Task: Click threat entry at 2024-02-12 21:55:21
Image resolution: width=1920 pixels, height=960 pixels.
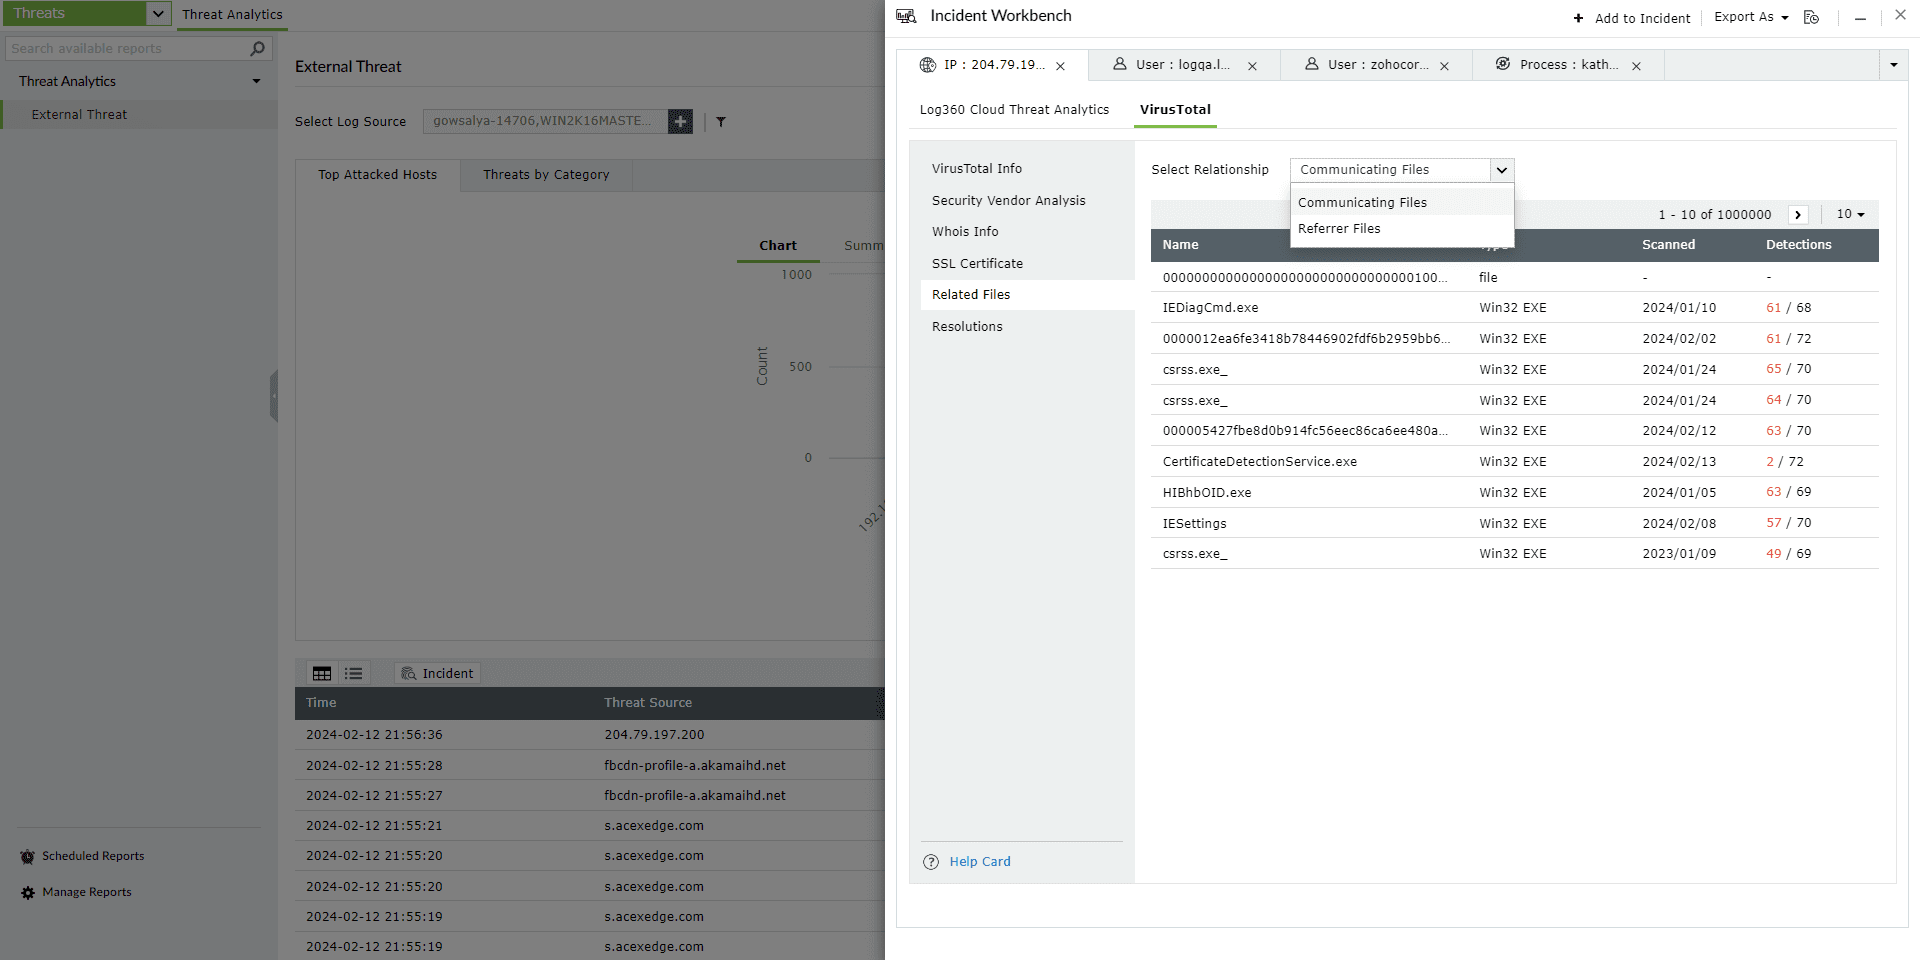Action: [x=590, y=826]
